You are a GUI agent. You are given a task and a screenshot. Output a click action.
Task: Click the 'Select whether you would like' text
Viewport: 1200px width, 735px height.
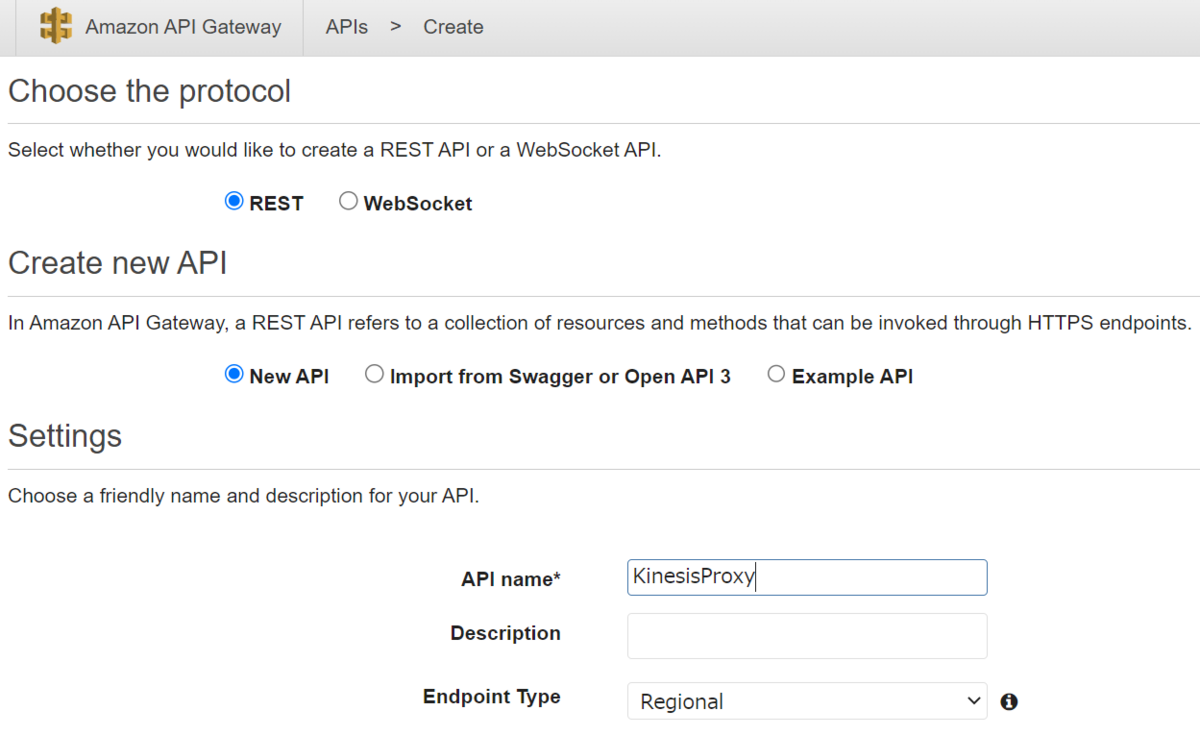click(335, 151)
